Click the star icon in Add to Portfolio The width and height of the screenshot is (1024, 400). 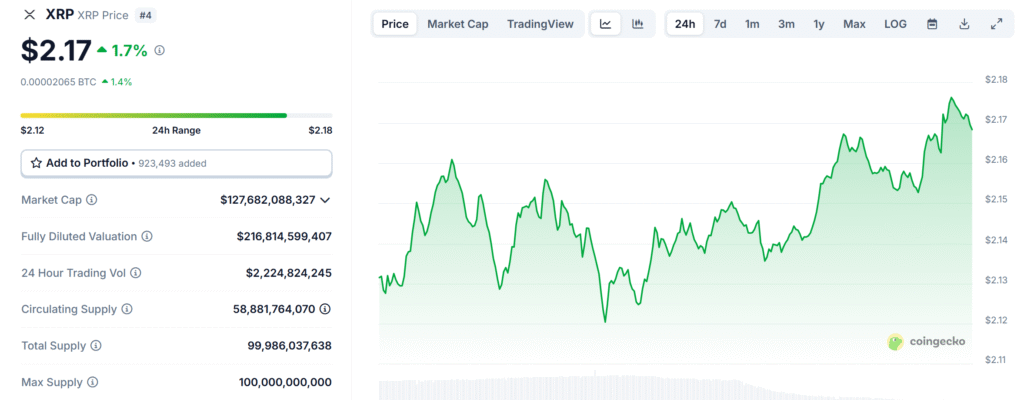(37, 163)
